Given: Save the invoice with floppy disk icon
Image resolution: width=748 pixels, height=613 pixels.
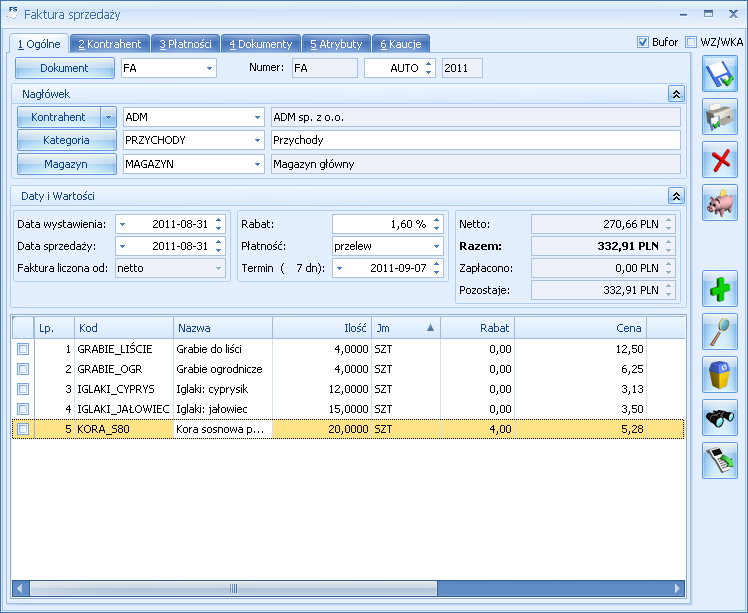Looking at the screenshot, I should click(720, 73).
